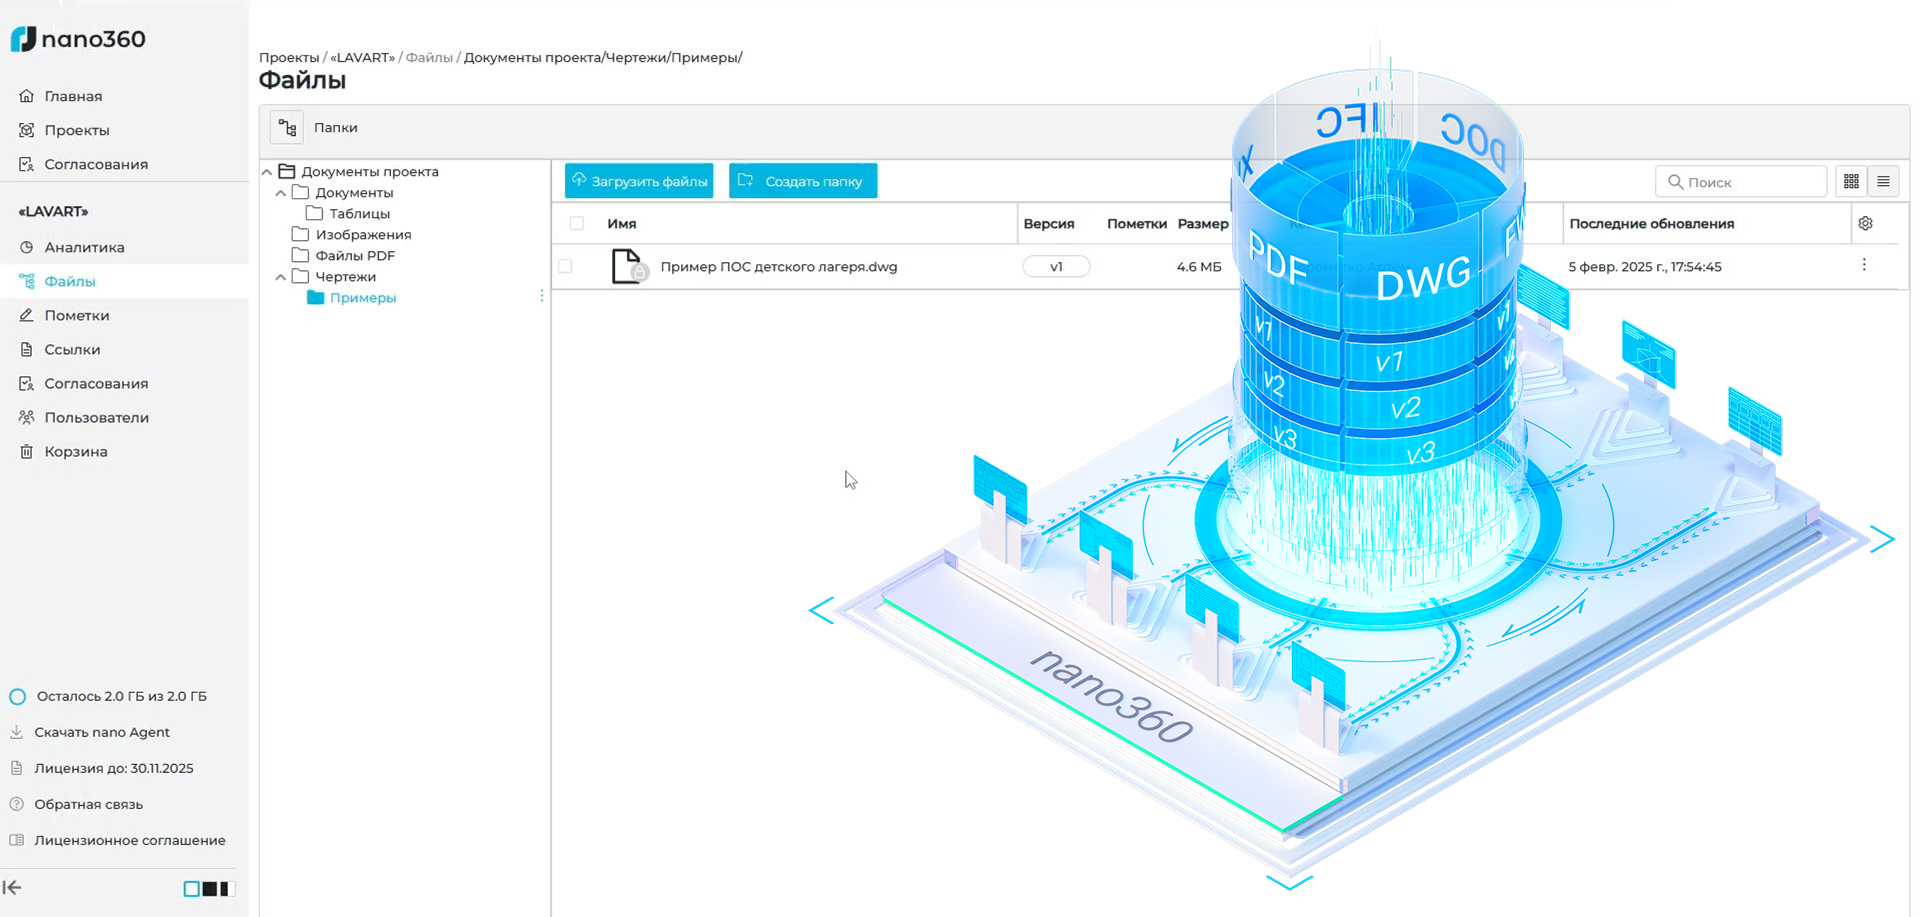This screenshot has height=917, width=1920.
Task: Sort by Имя column
Action: (622, 224)
